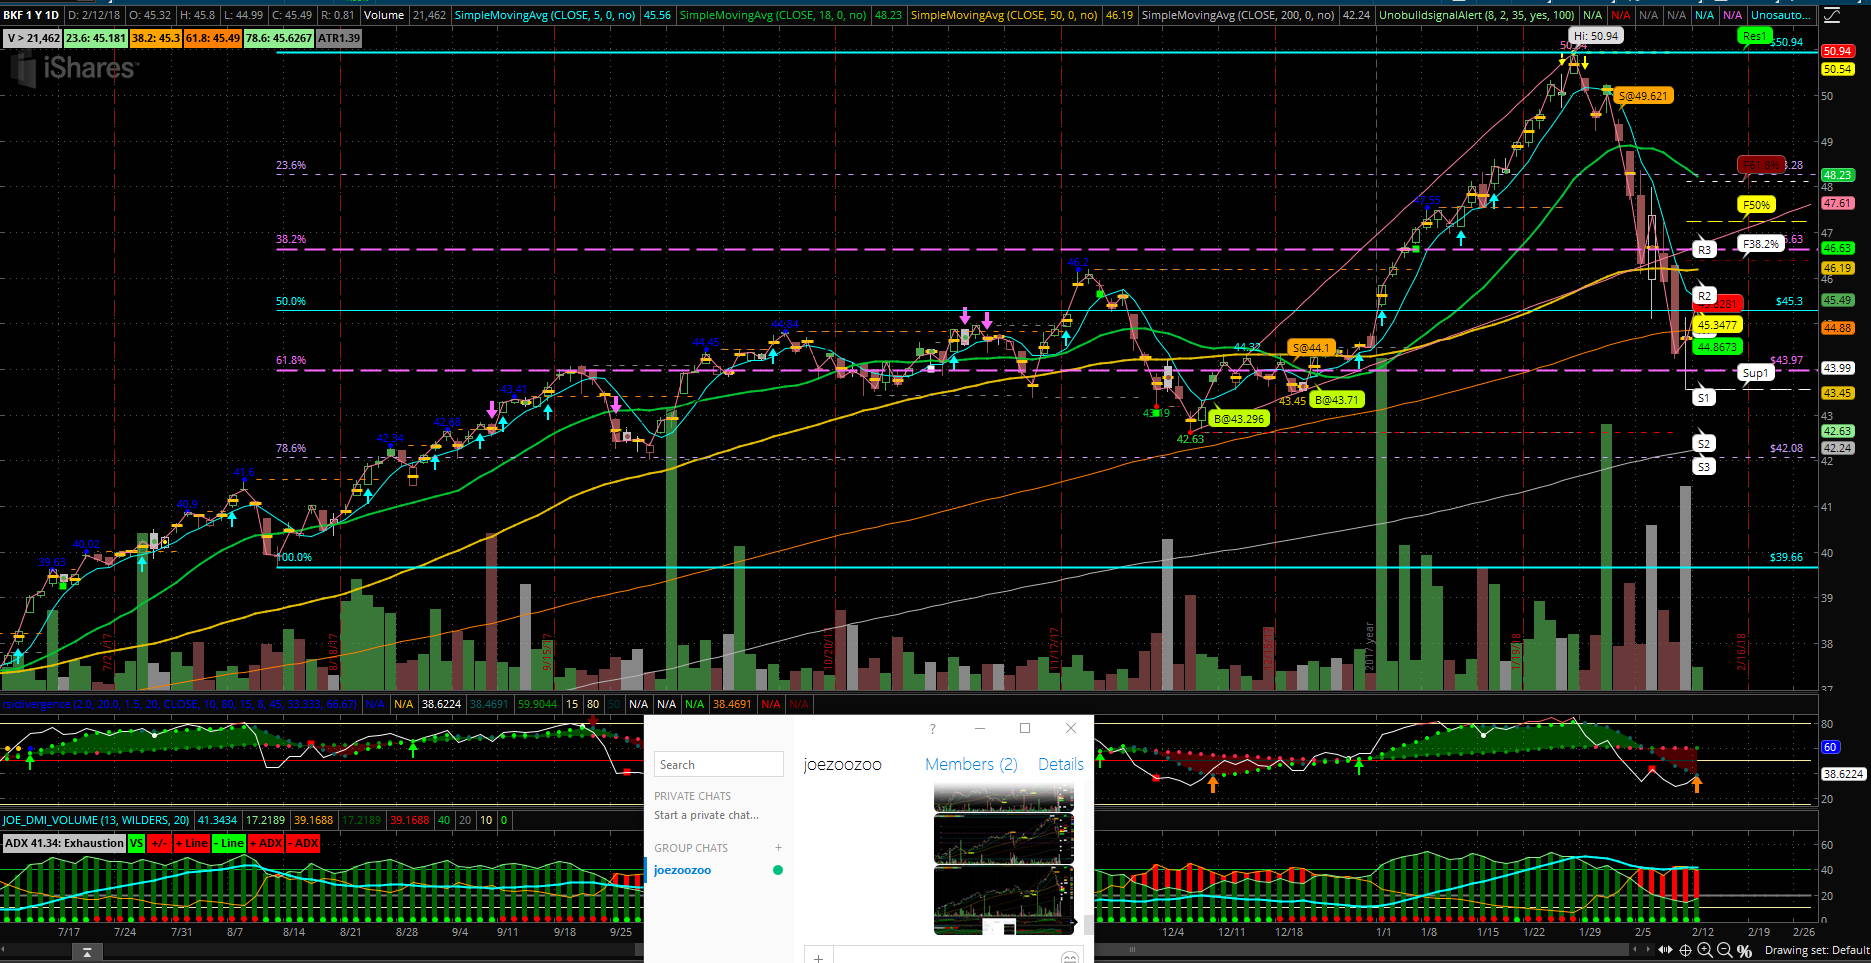Zoom out using the magnifier minus icon

[1724, 949]
